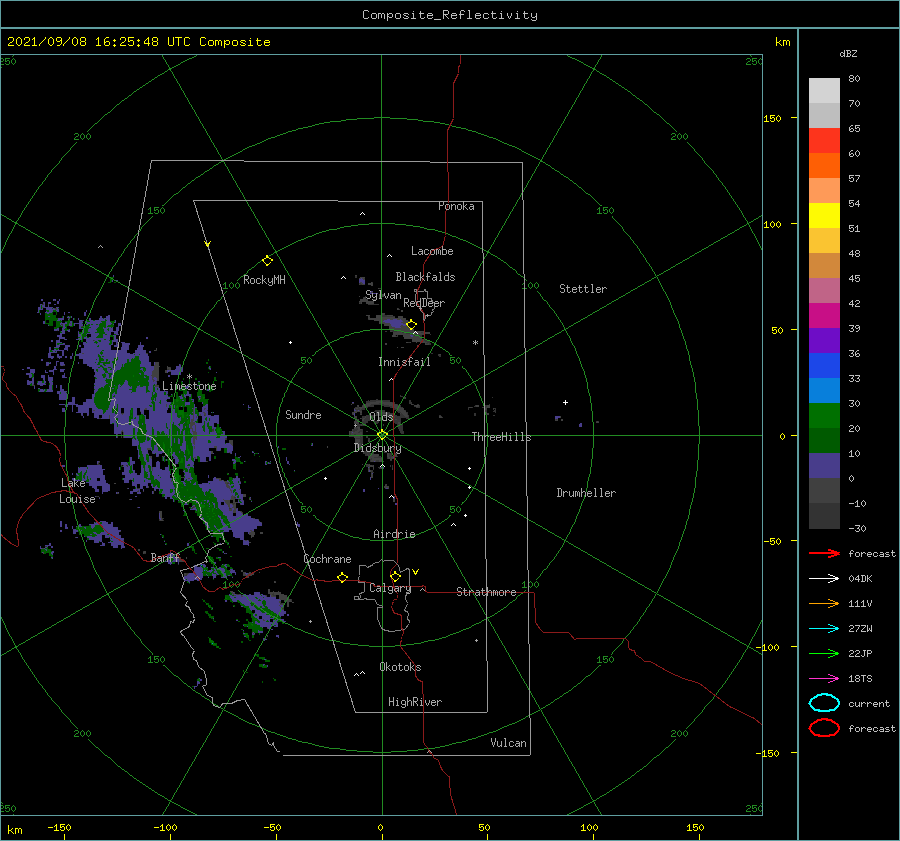The image size is (900, 841).
Task: Click the Blackfalds city label
Action: pyautogui.click(x=425, y=277)
